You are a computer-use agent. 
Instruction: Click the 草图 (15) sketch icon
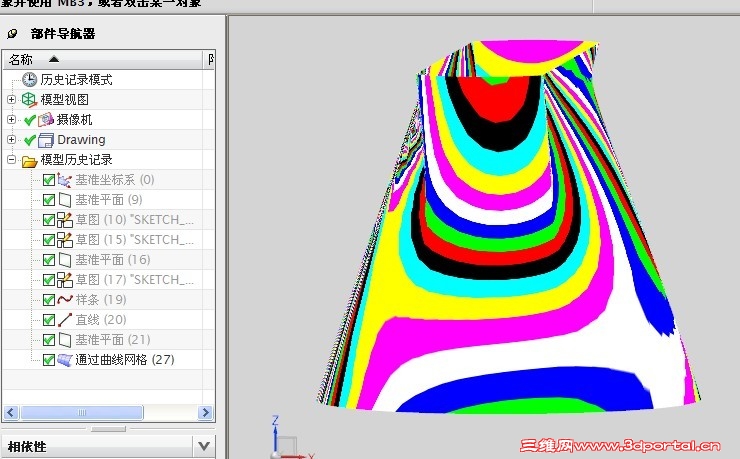65,240
